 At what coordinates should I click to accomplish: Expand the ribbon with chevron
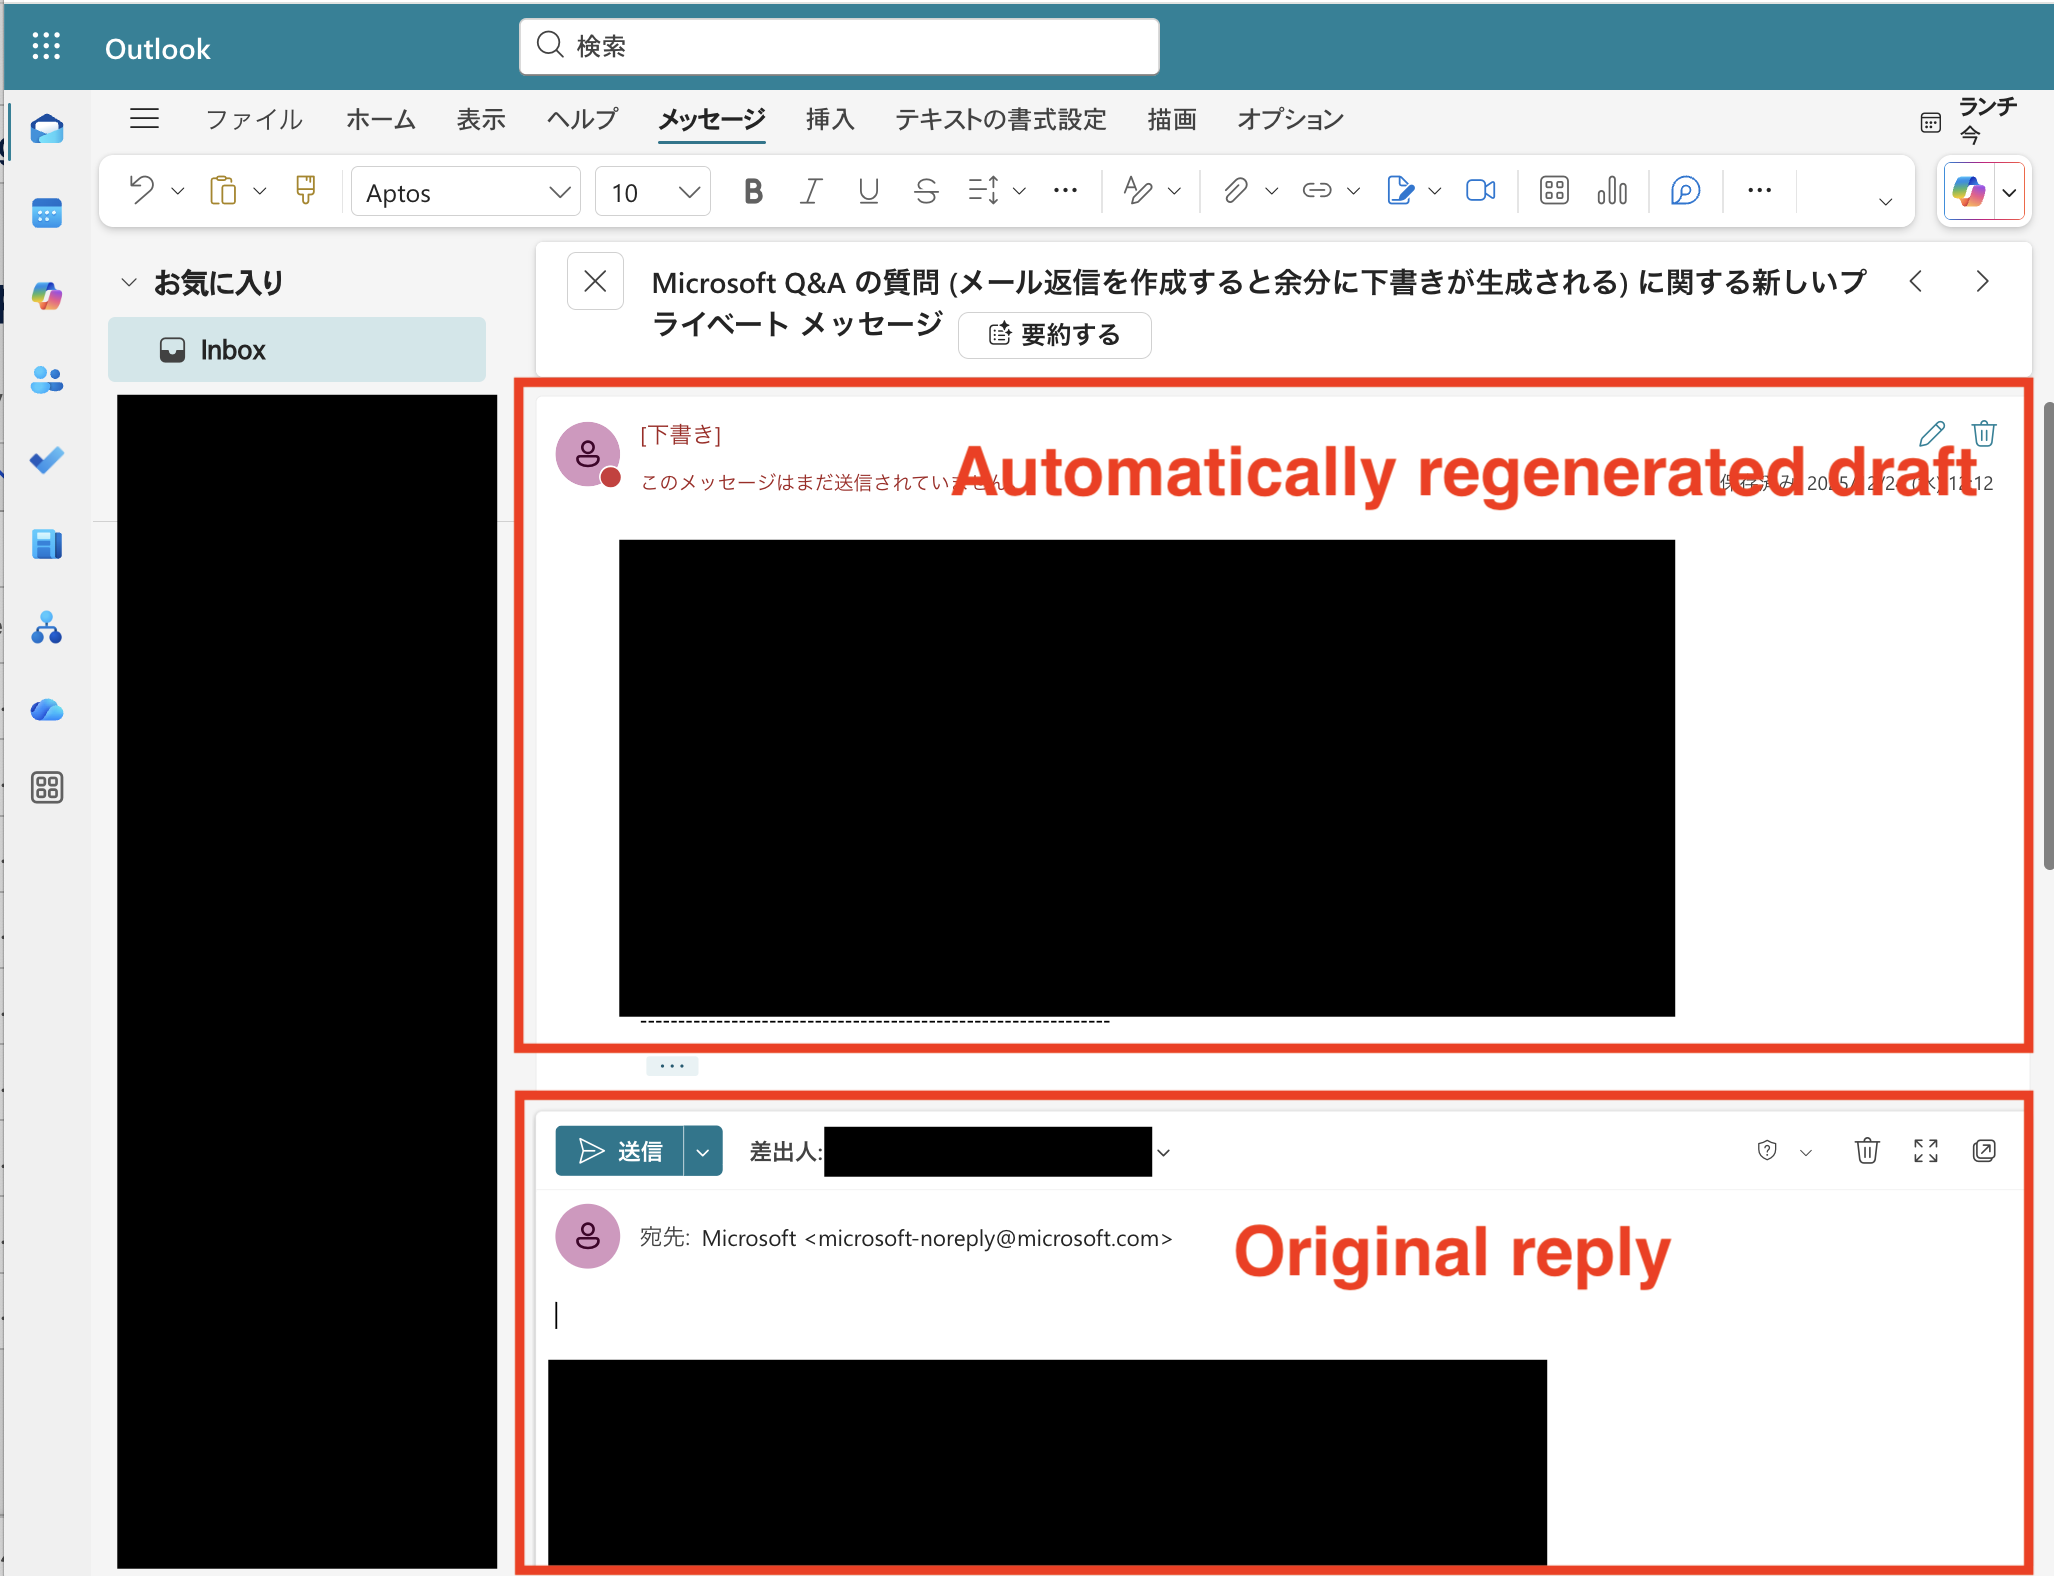point(1886,202)
